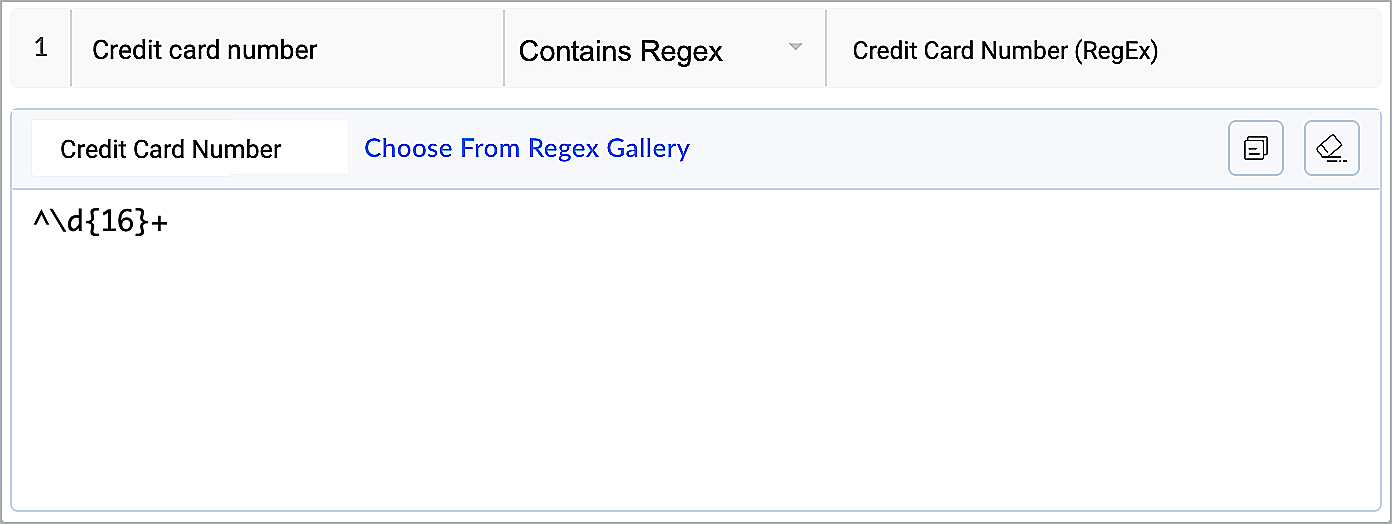Click the copy regex pattern icon

(1255, 149)
